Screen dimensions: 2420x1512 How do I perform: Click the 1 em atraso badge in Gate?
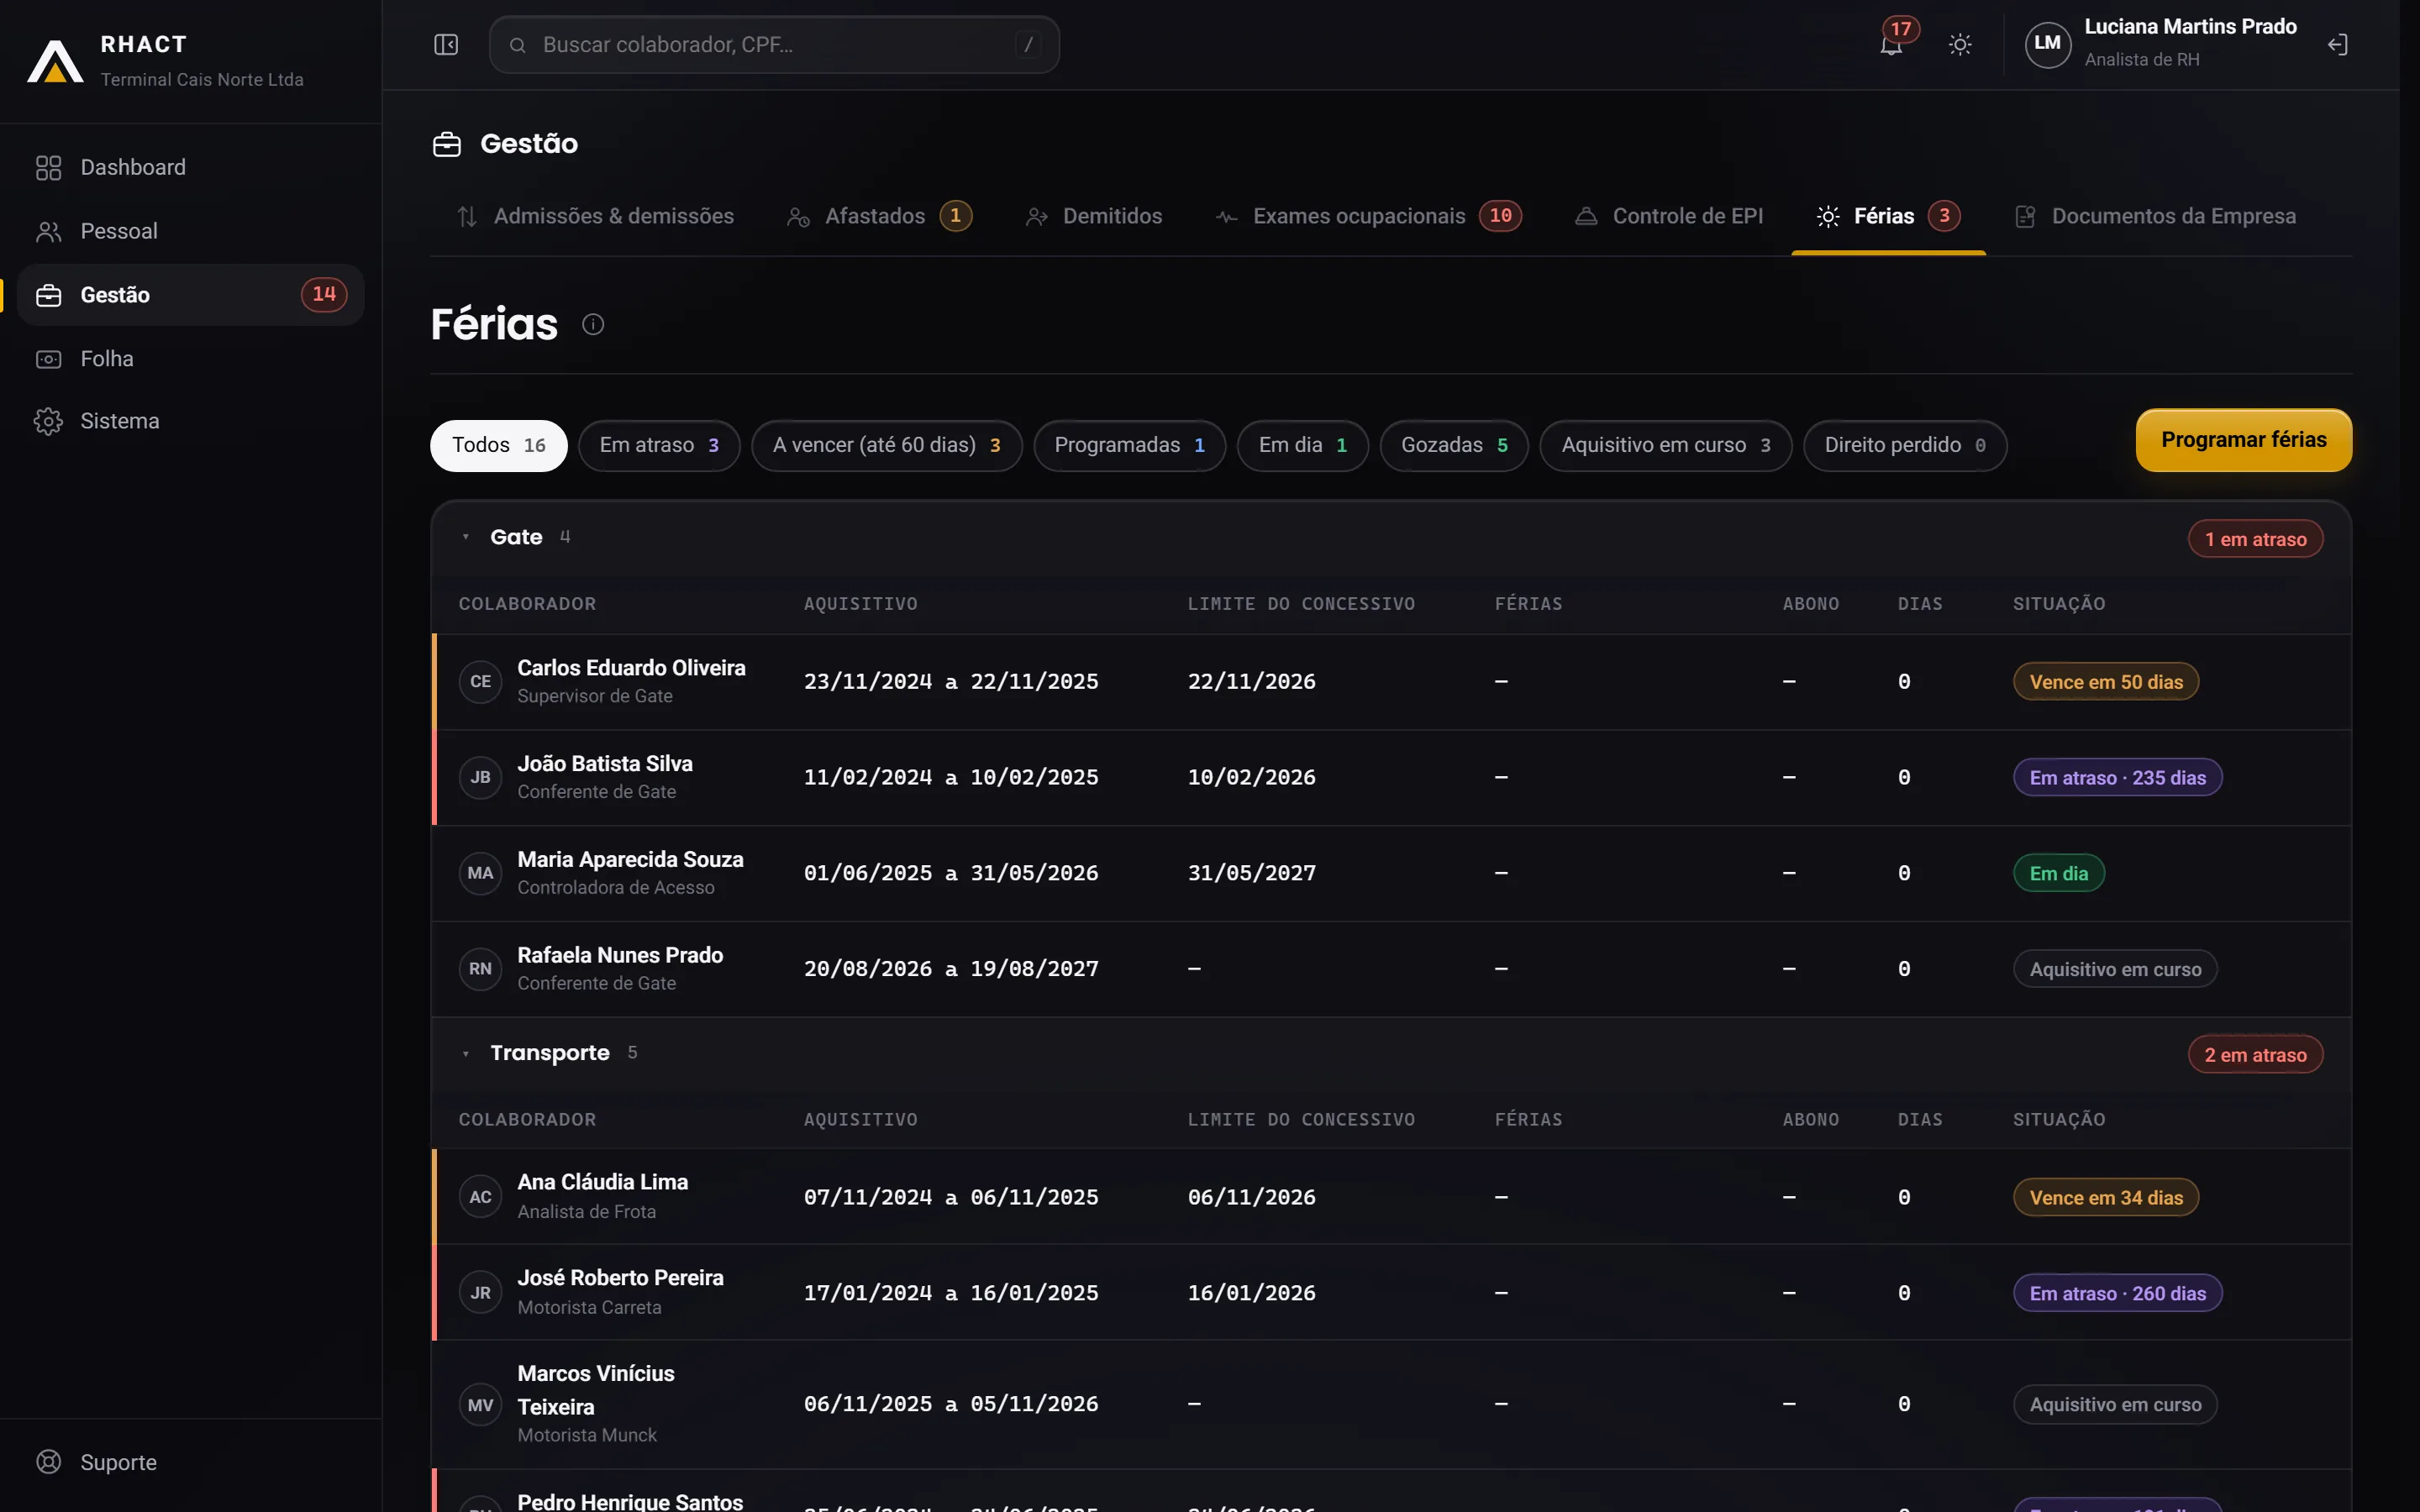[2255, 539]
